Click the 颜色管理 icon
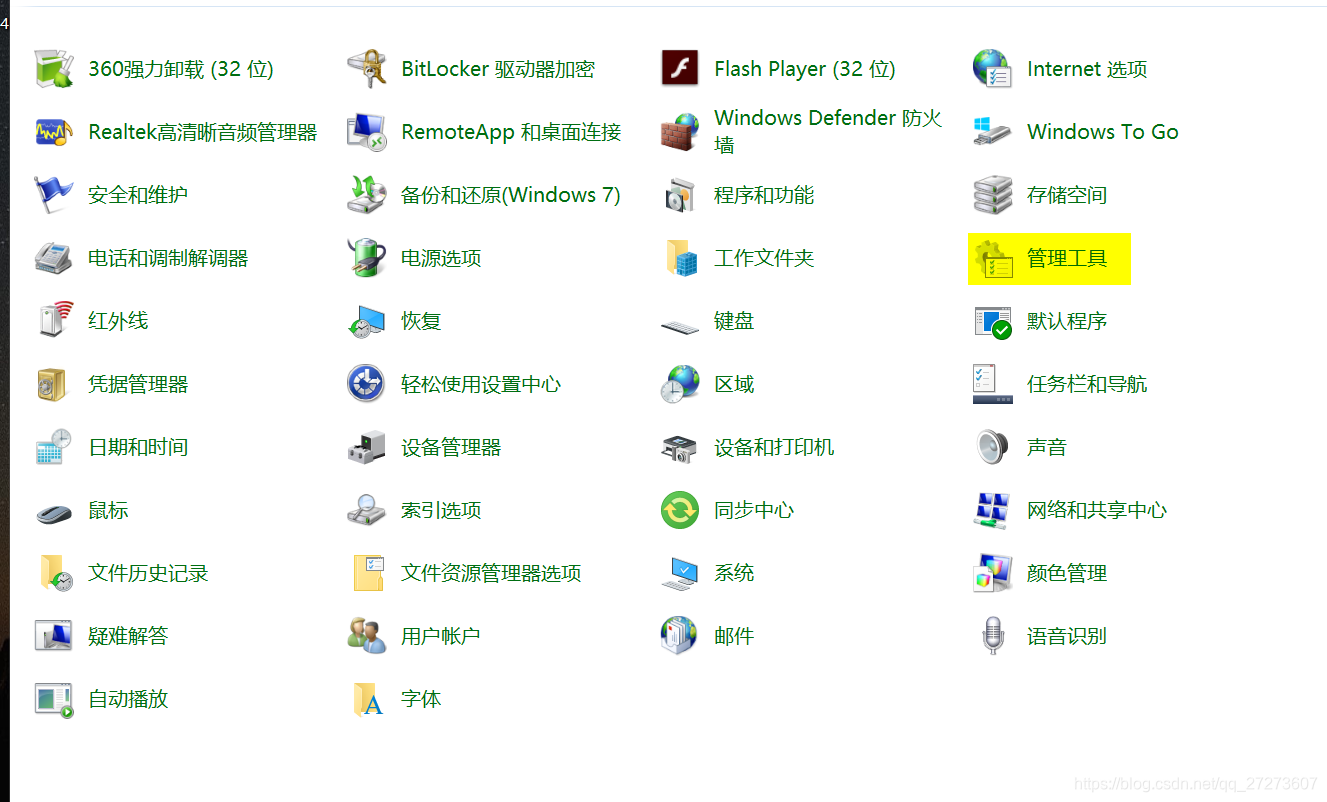Image resolution: width=1327 pixels, height=802 pixels. pos(993,573)
